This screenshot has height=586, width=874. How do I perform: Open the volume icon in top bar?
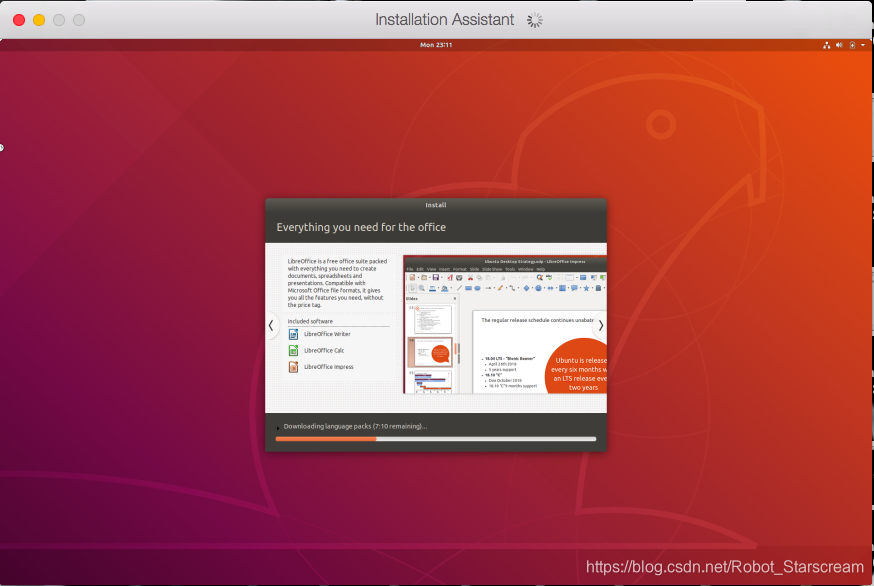click(839, 45)
